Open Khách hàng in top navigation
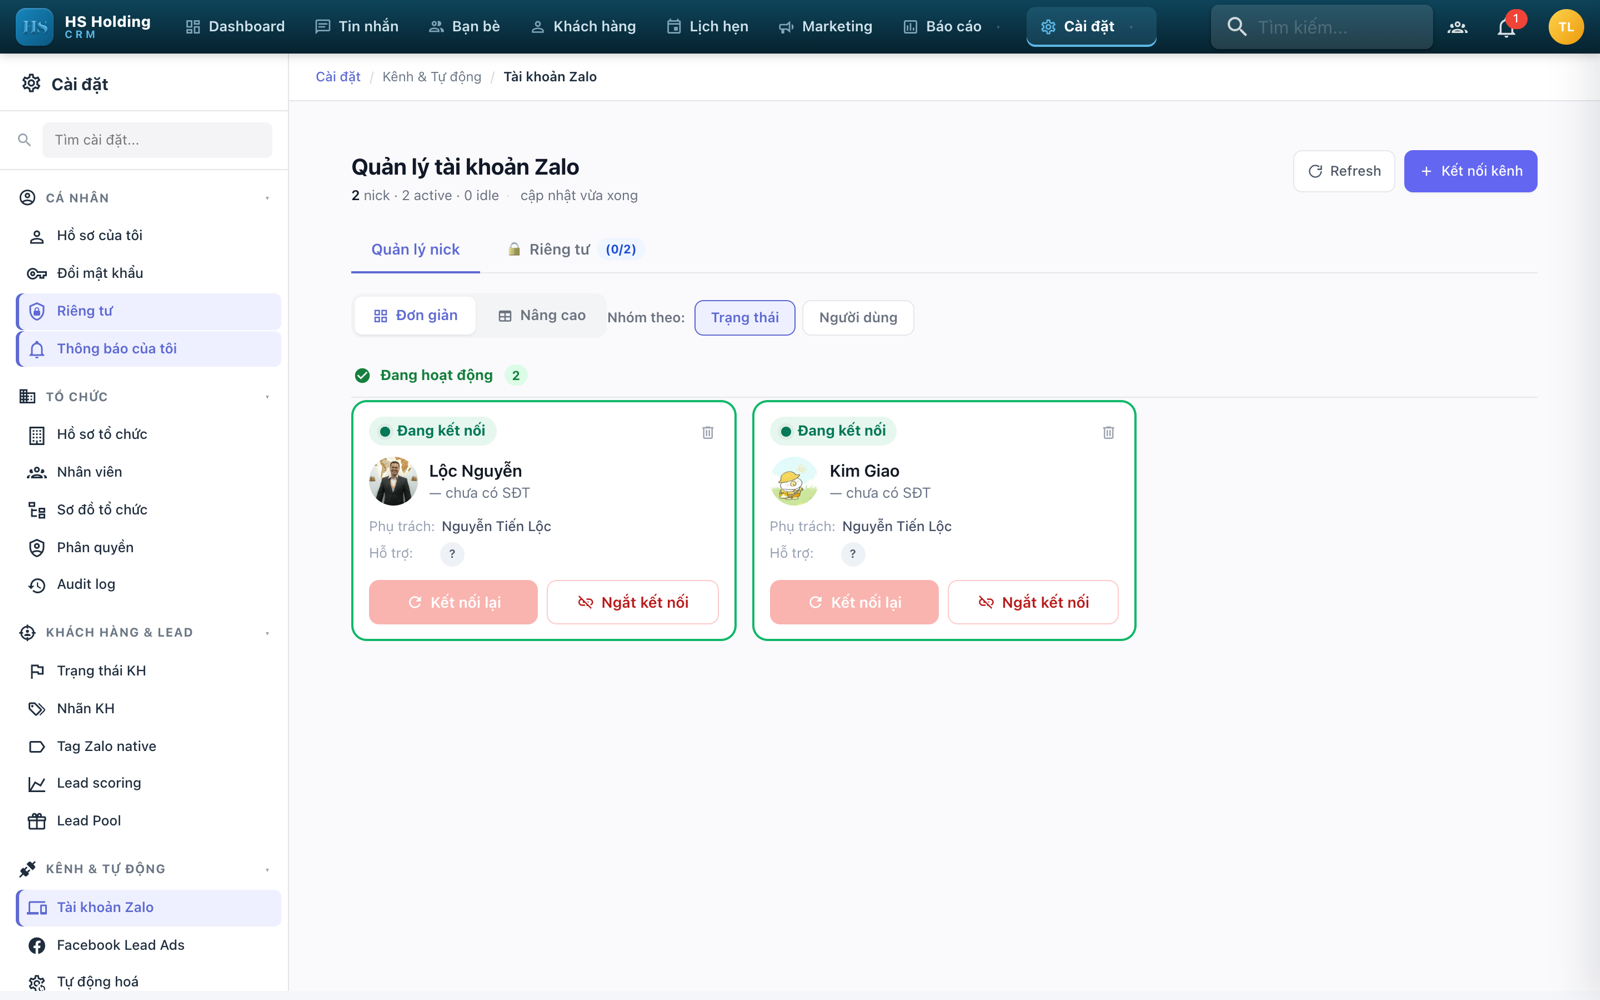This screenshot has width=1600, height=1000. (x=583, y=27)
